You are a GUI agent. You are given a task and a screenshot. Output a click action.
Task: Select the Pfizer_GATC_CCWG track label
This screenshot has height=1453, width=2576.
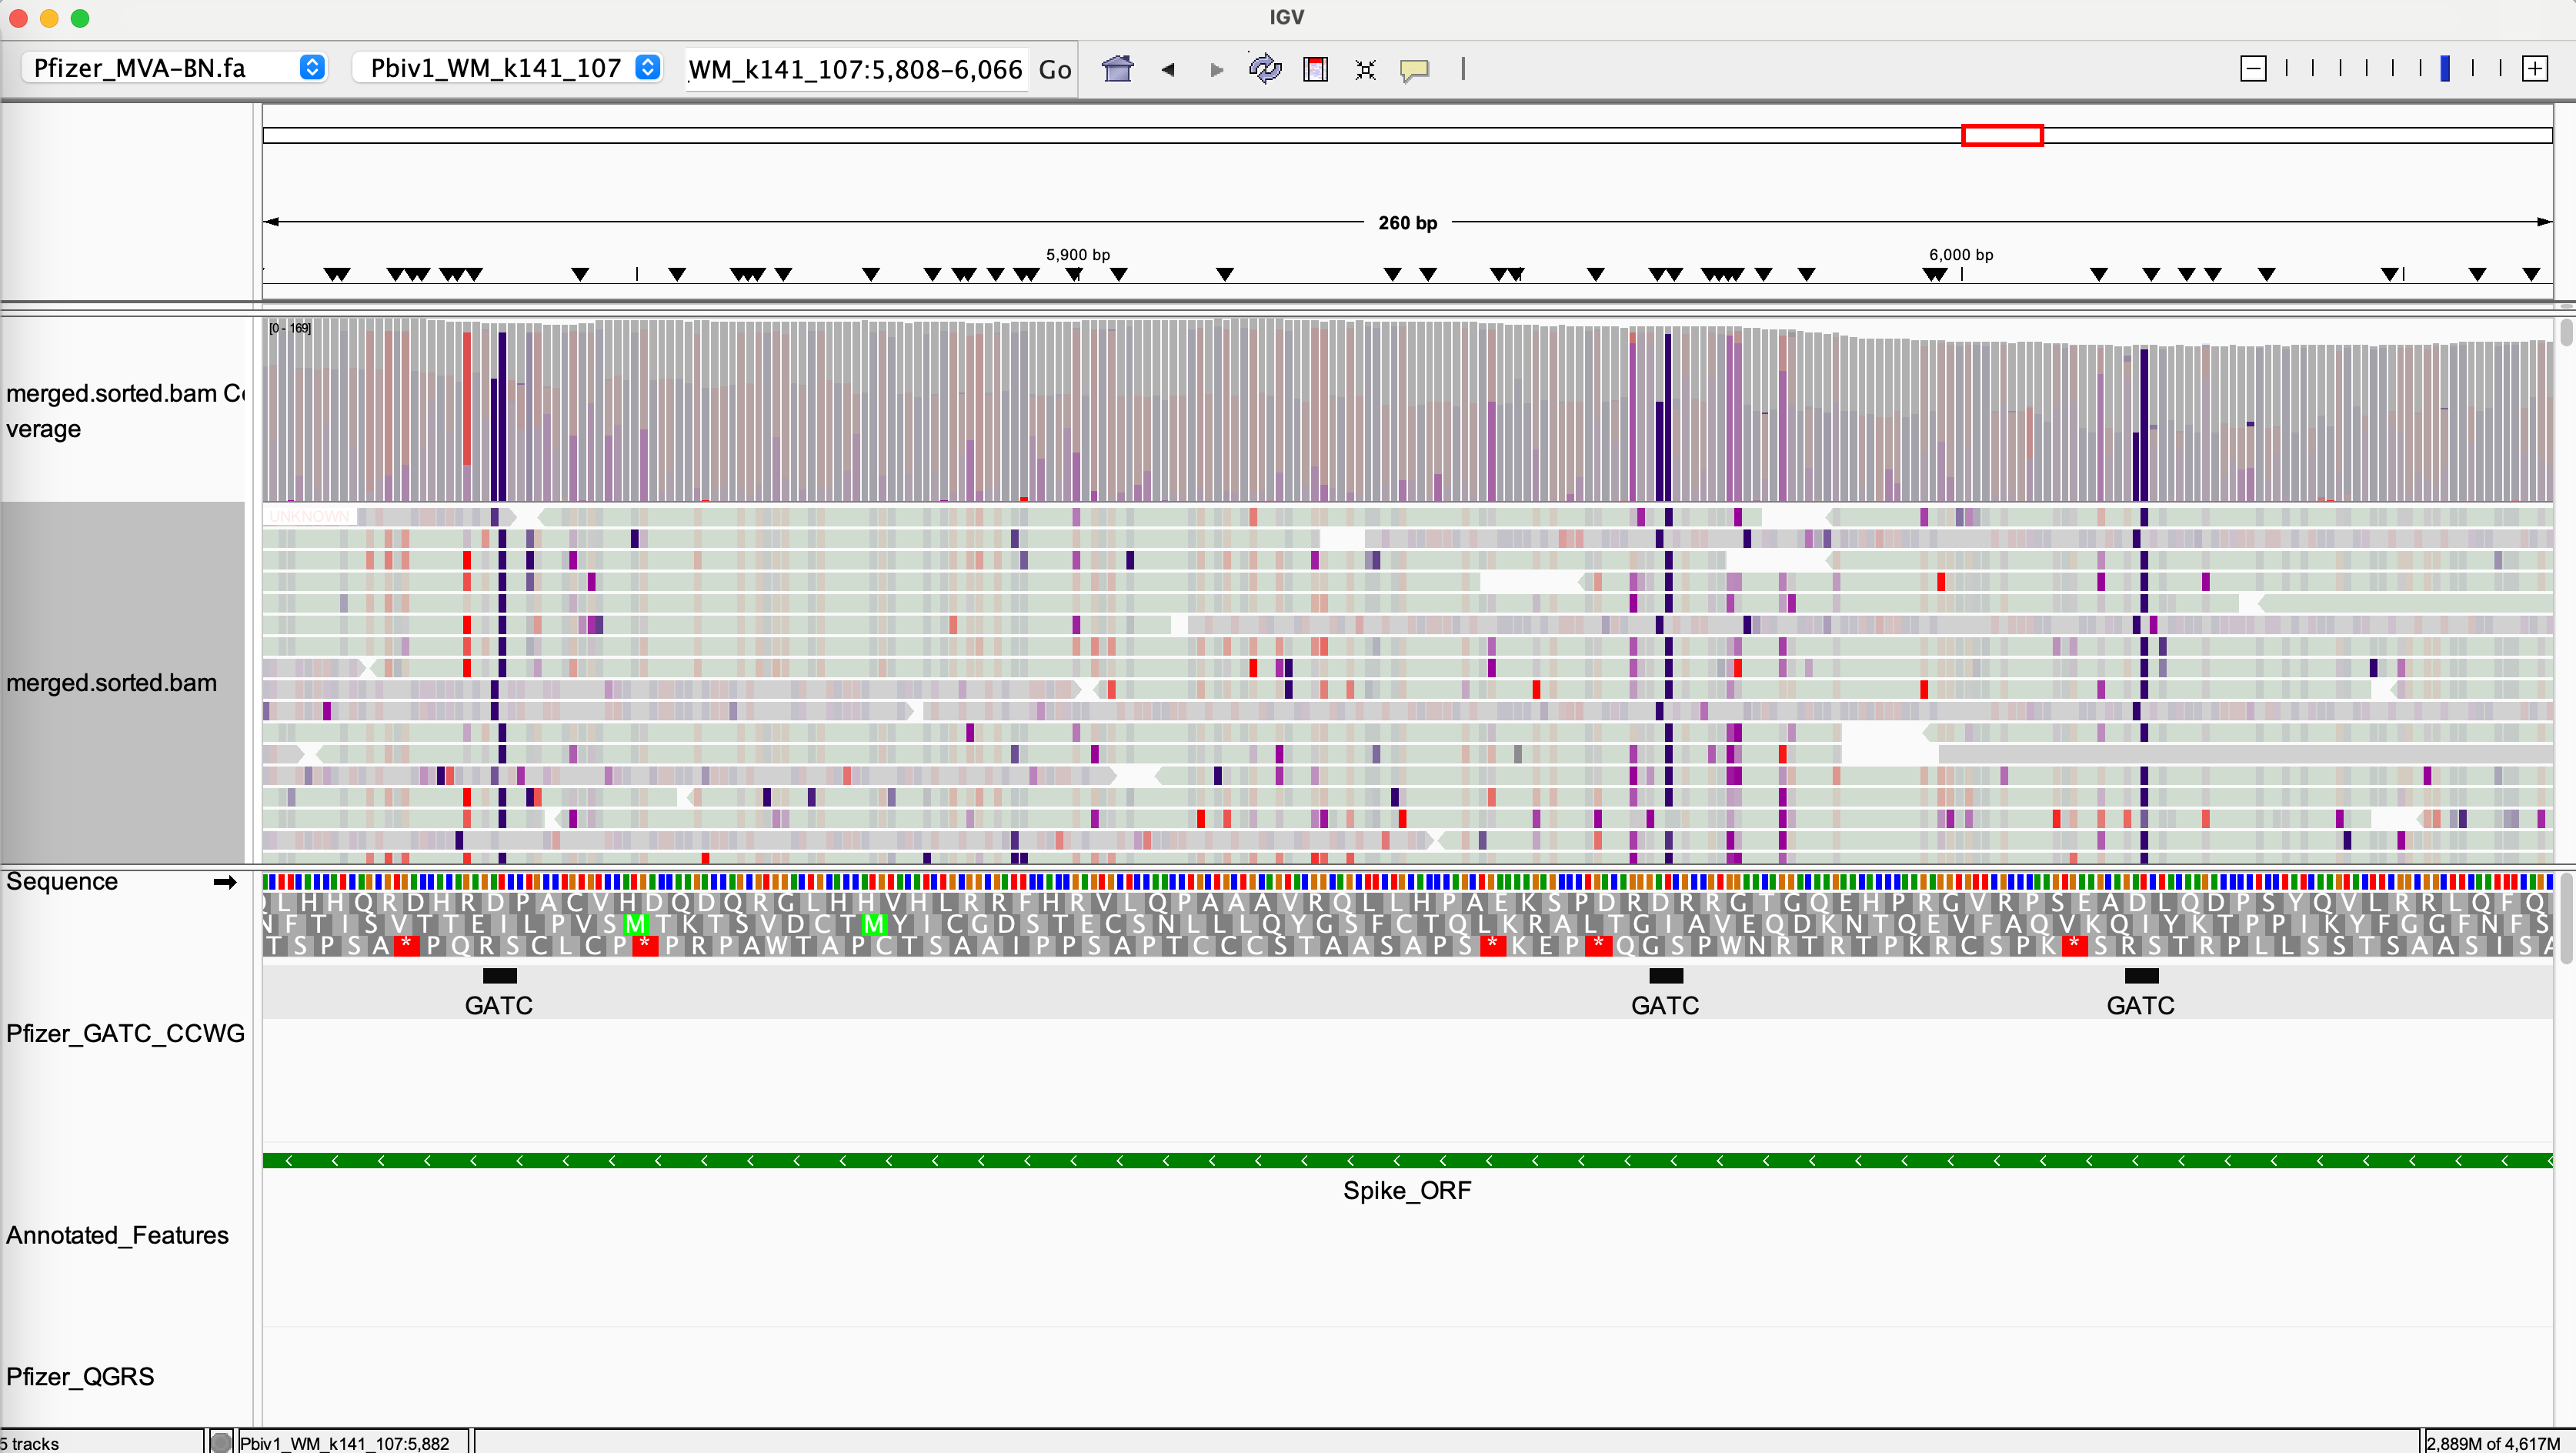pyautogui.click(x=125, y=1033)
